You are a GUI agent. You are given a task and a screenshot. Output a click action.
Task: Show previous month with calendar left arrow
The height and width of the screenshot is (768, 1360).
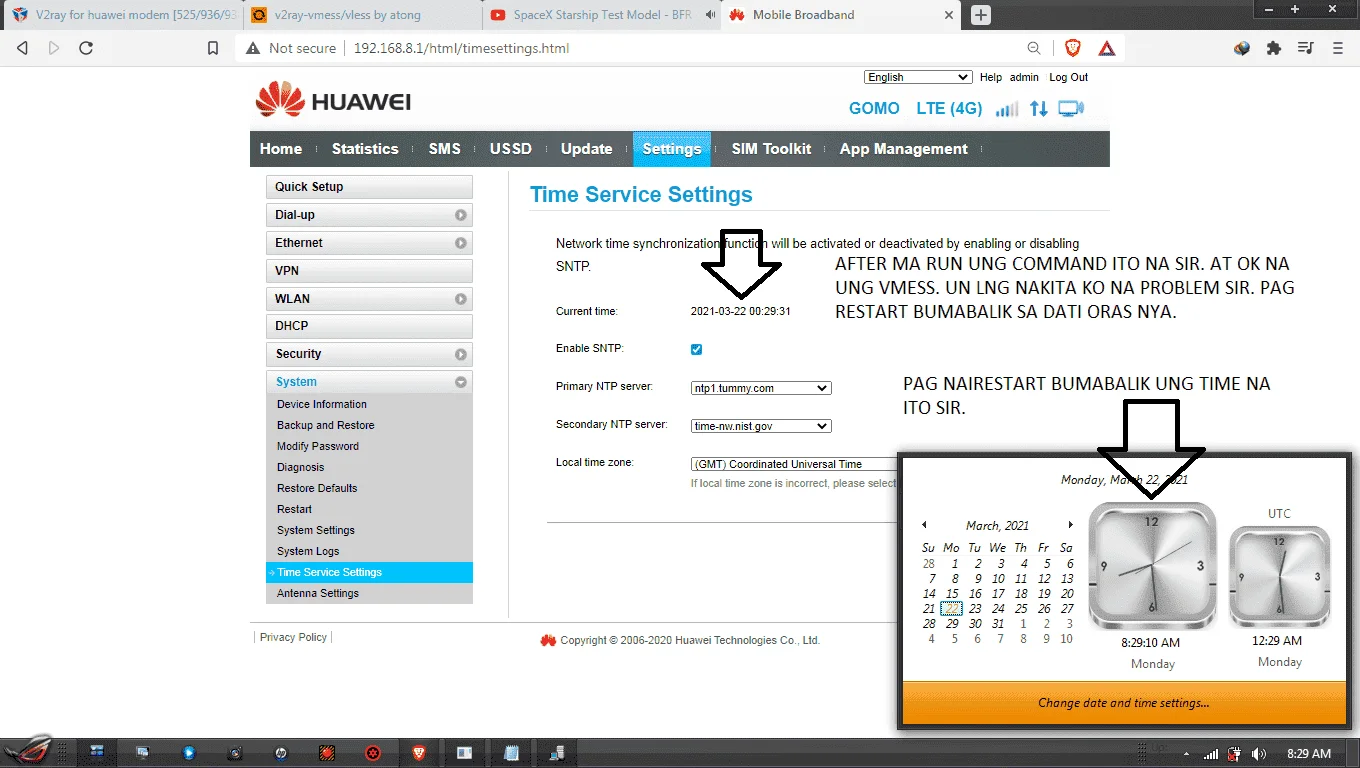coord(924,525)
